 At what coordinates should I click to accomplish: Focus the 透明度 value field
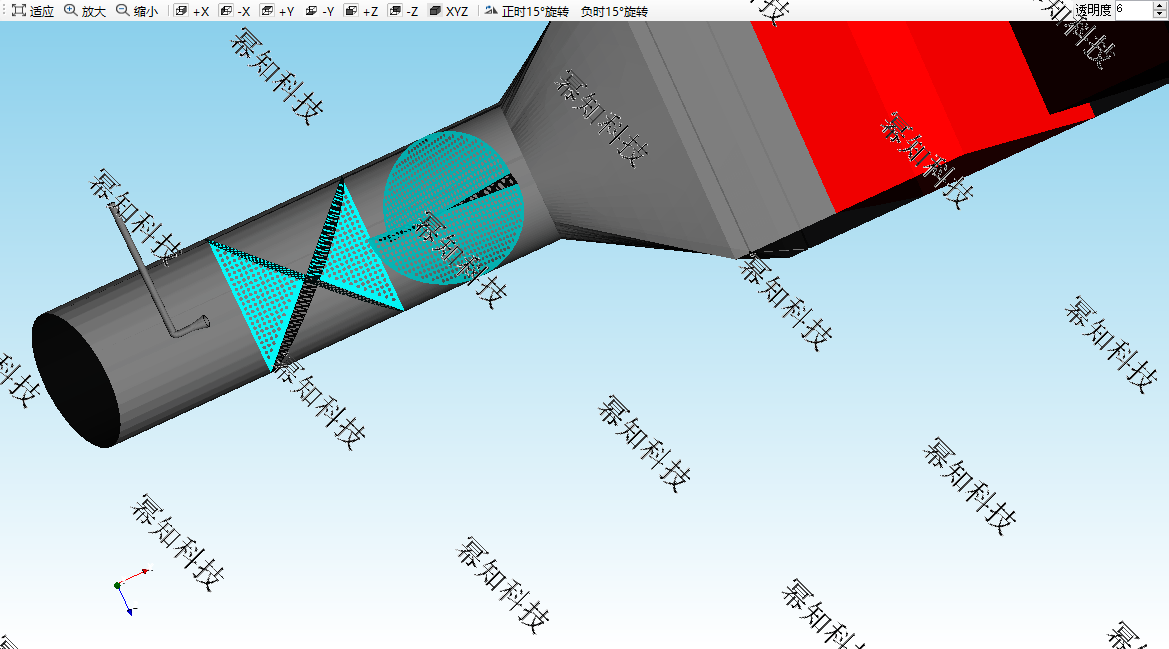(x=1133, y=10)
